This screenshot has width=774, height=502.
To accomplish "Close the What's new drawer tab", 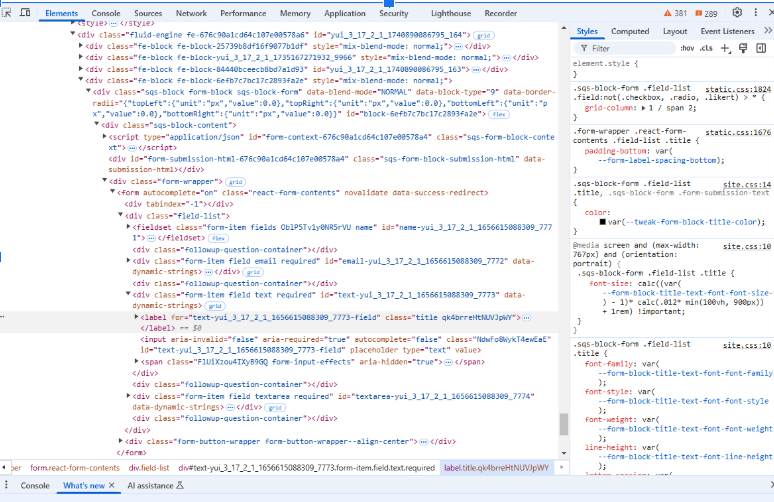I will tap(112, 486).
